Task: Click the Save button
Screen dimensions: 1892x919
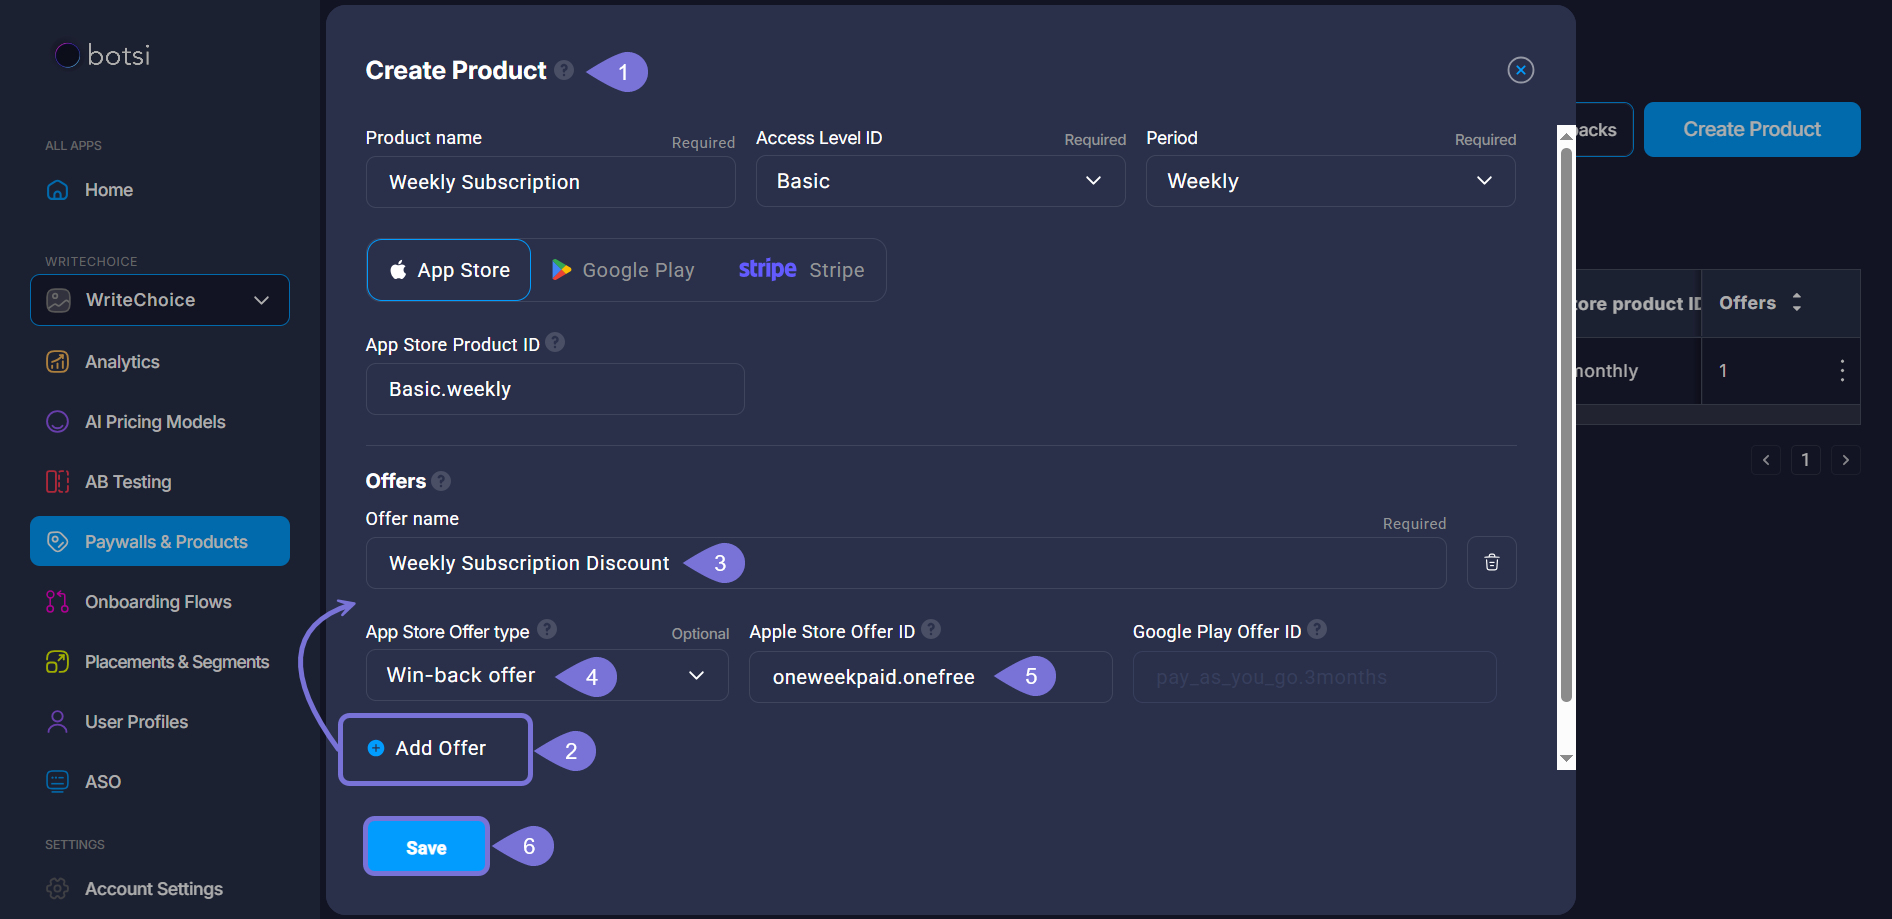Action: tap(426, 847)
